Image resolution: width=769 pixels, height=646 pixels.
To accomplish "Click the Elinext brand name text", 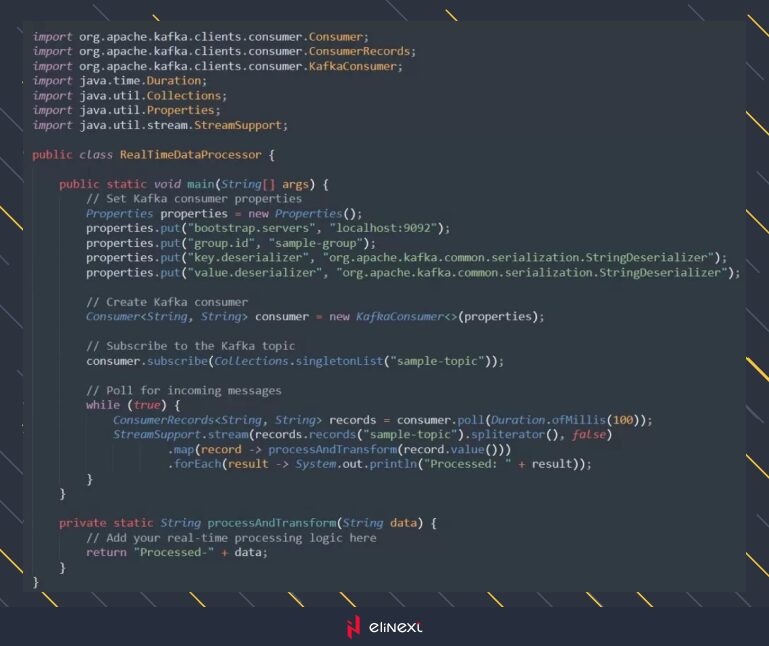I will coord(396,628).
